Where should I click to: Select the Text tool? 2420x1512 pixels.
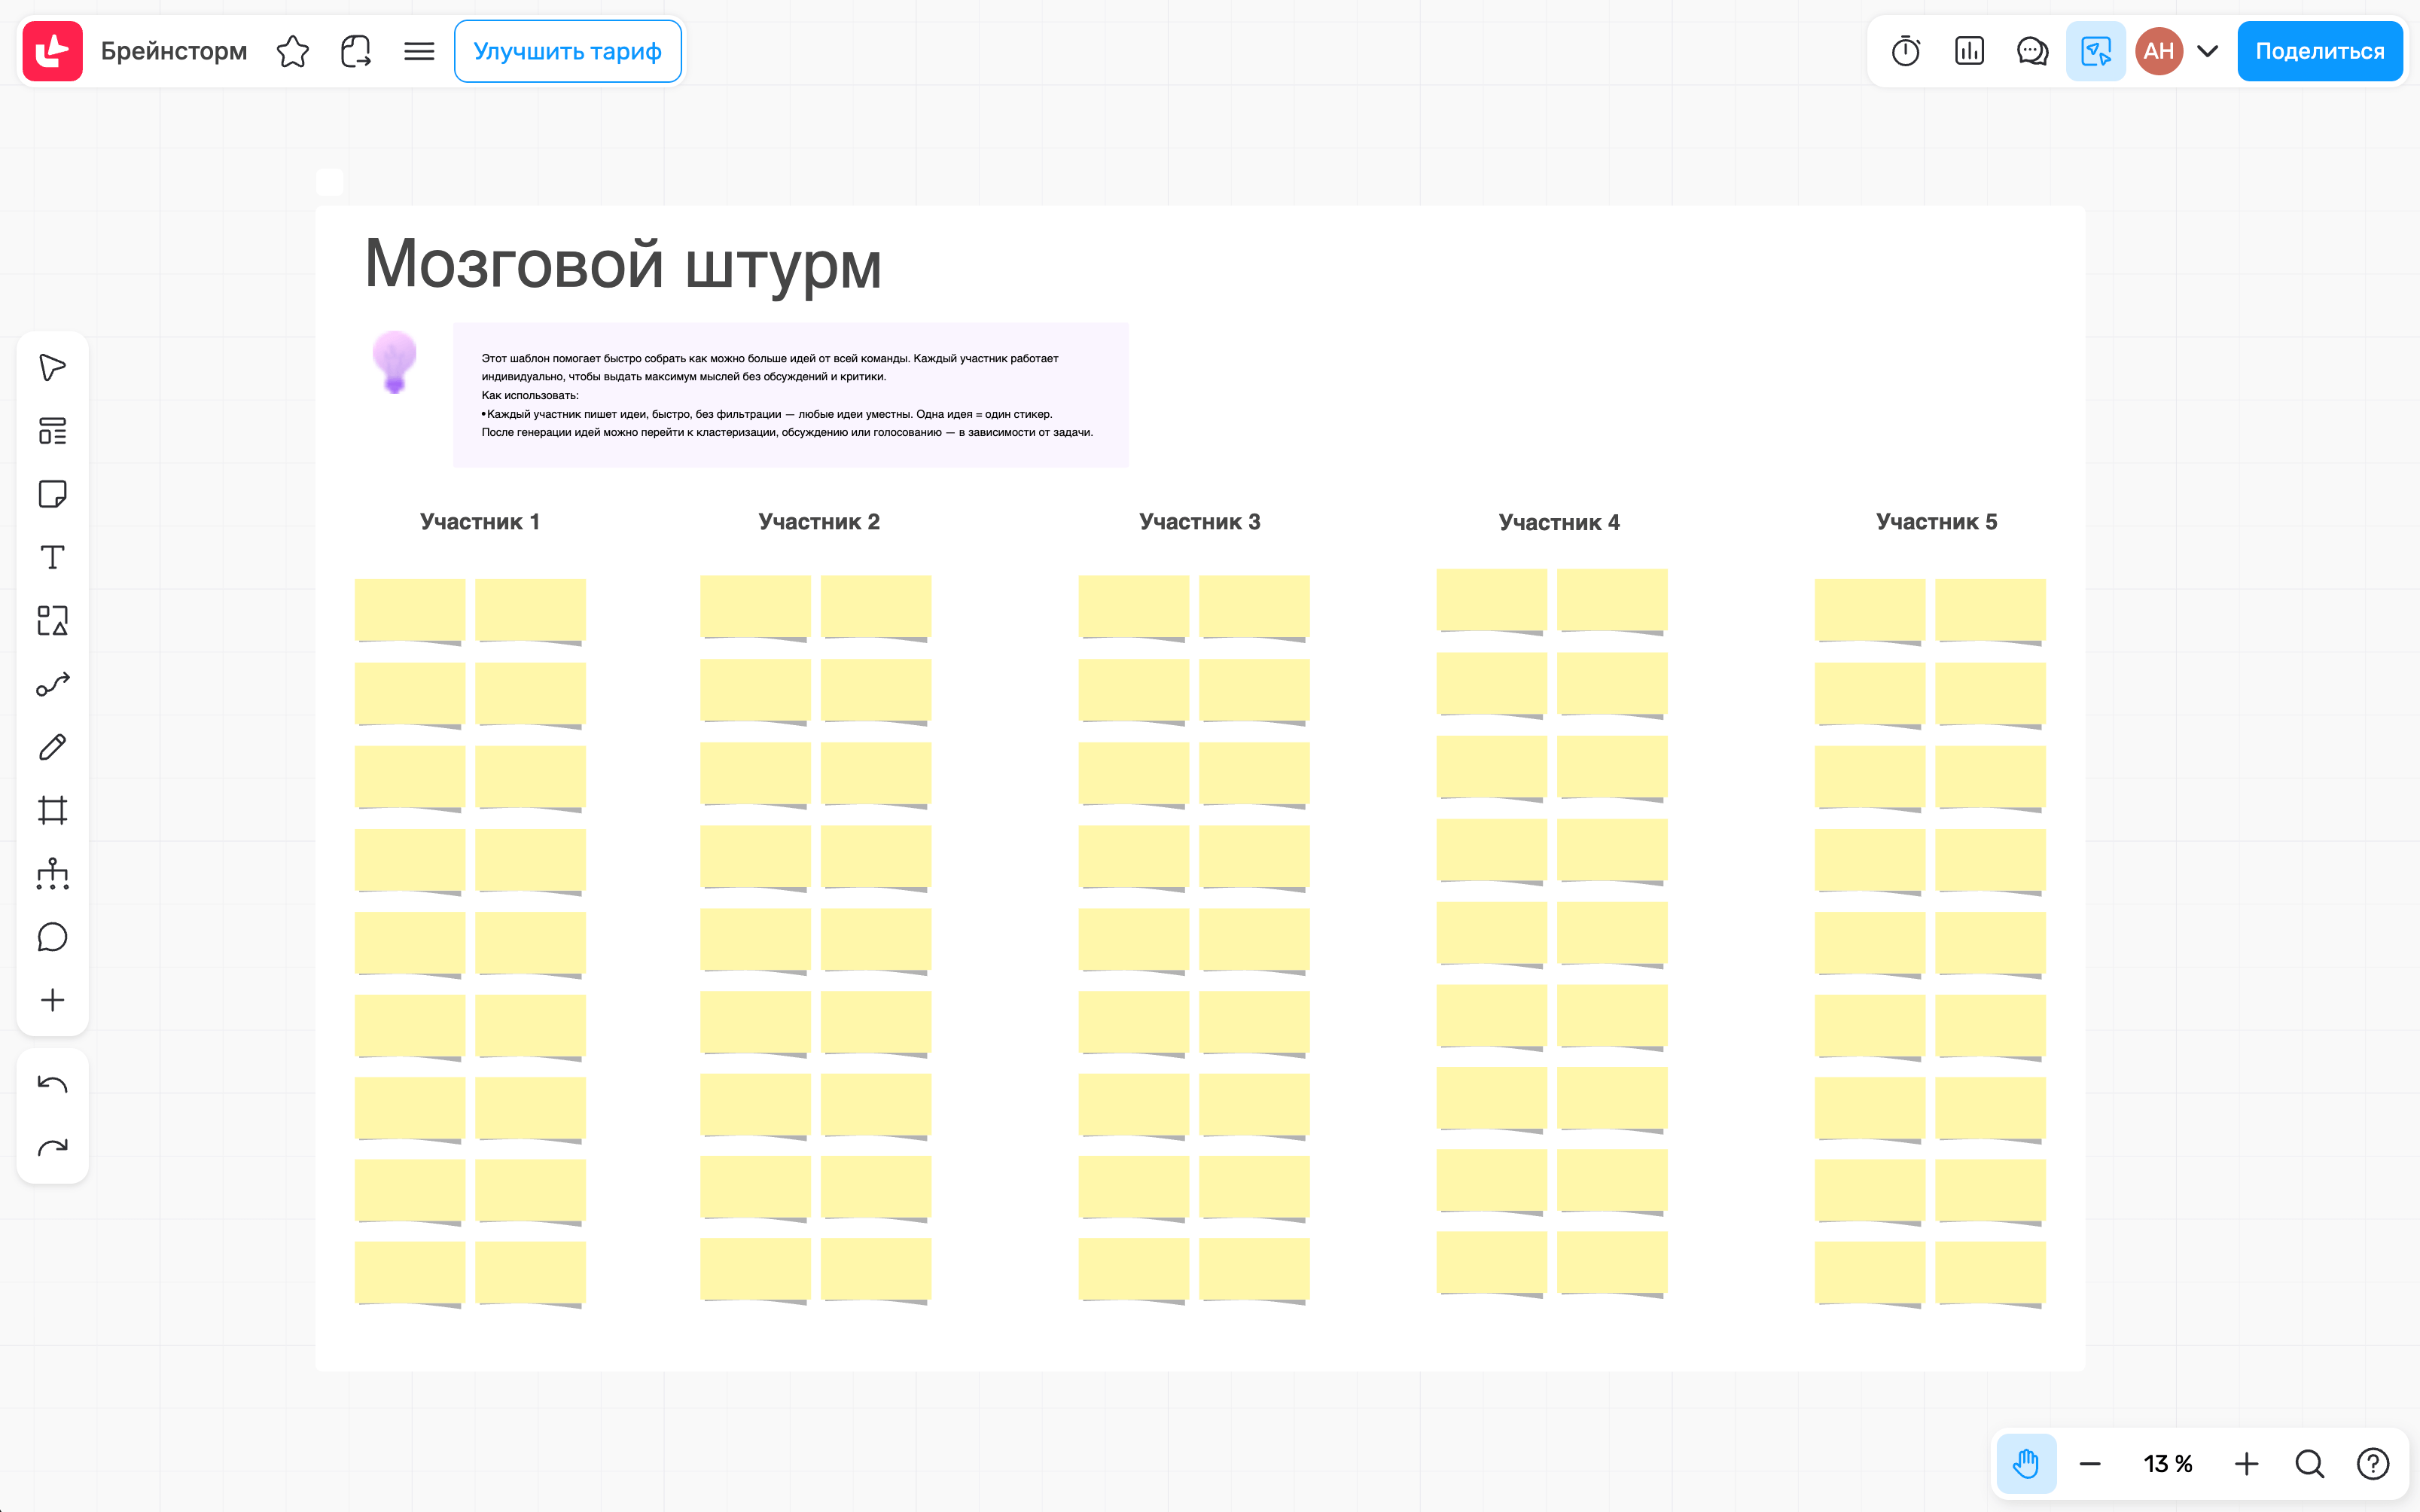[52, 557]
